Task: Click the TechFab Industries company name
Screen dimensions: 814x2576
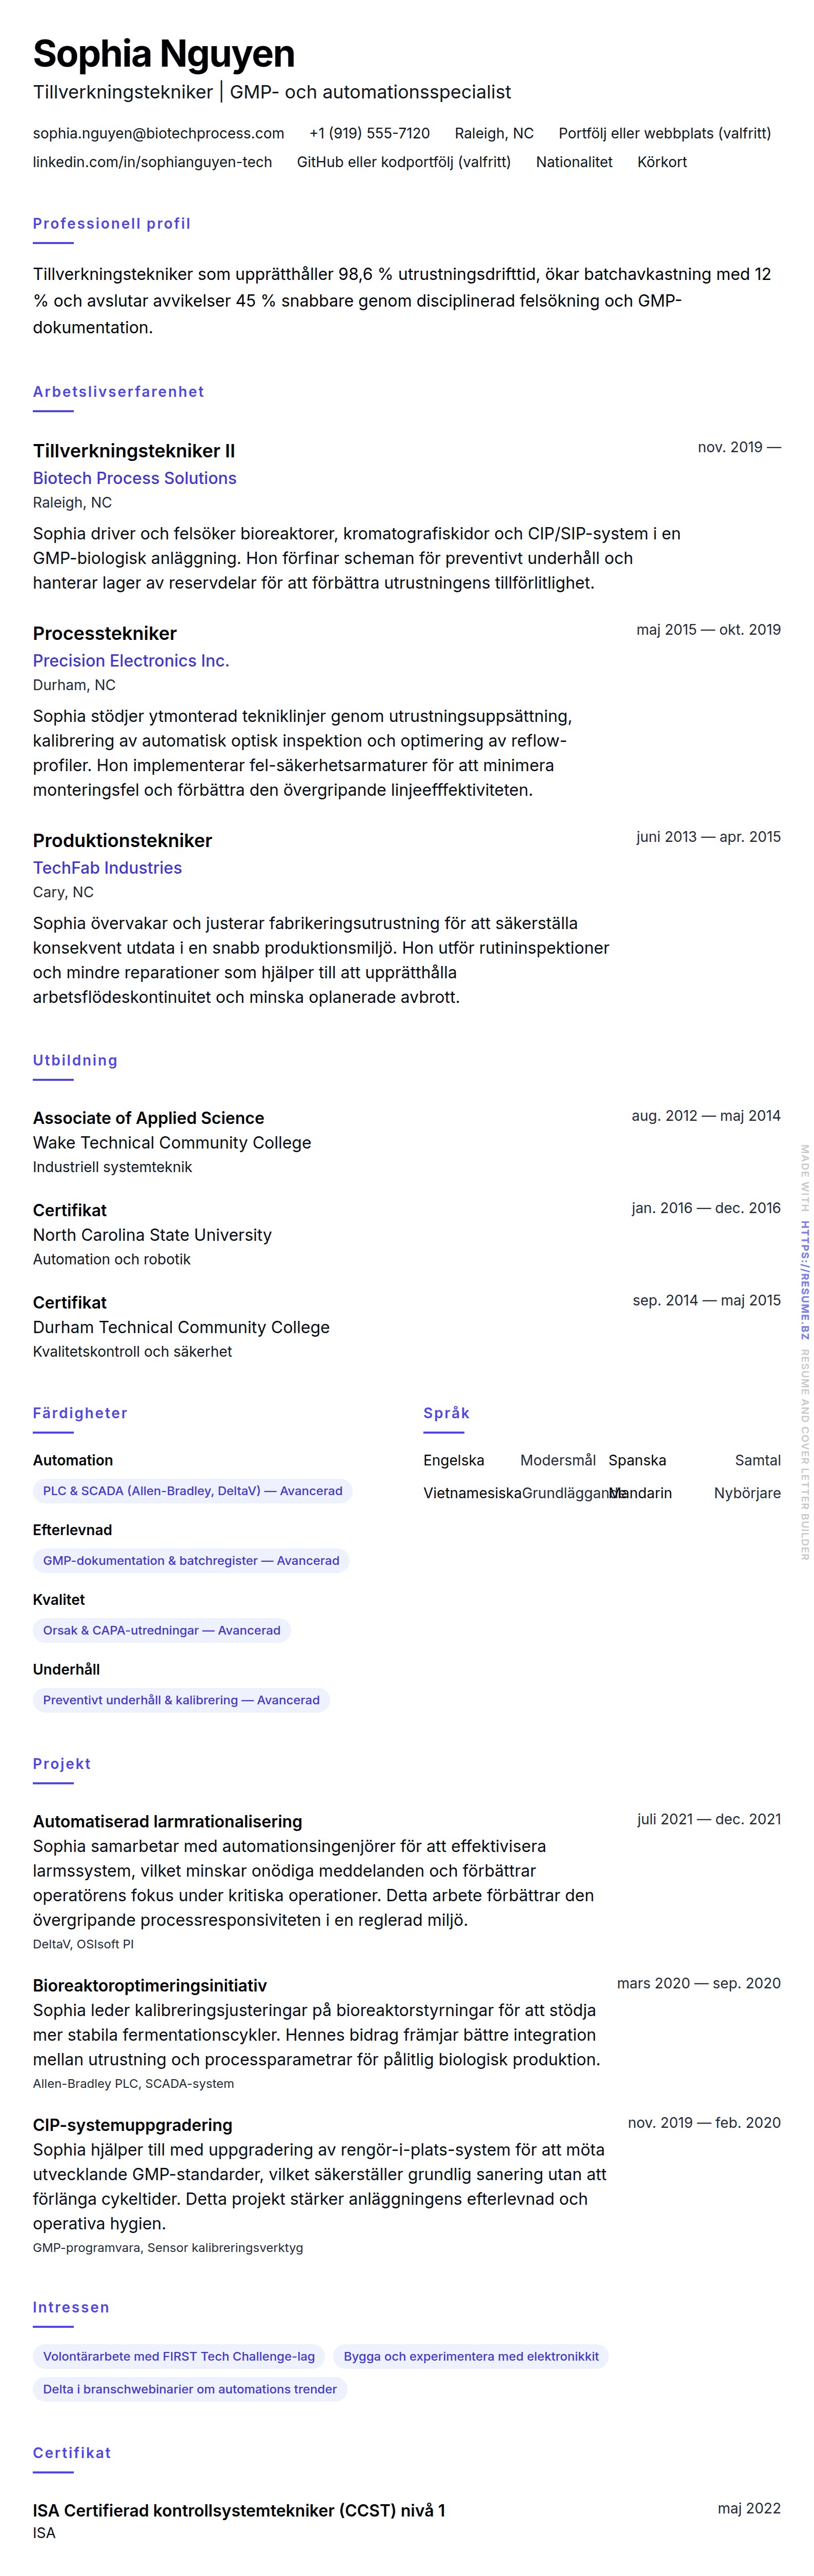Action: (107, 868)
